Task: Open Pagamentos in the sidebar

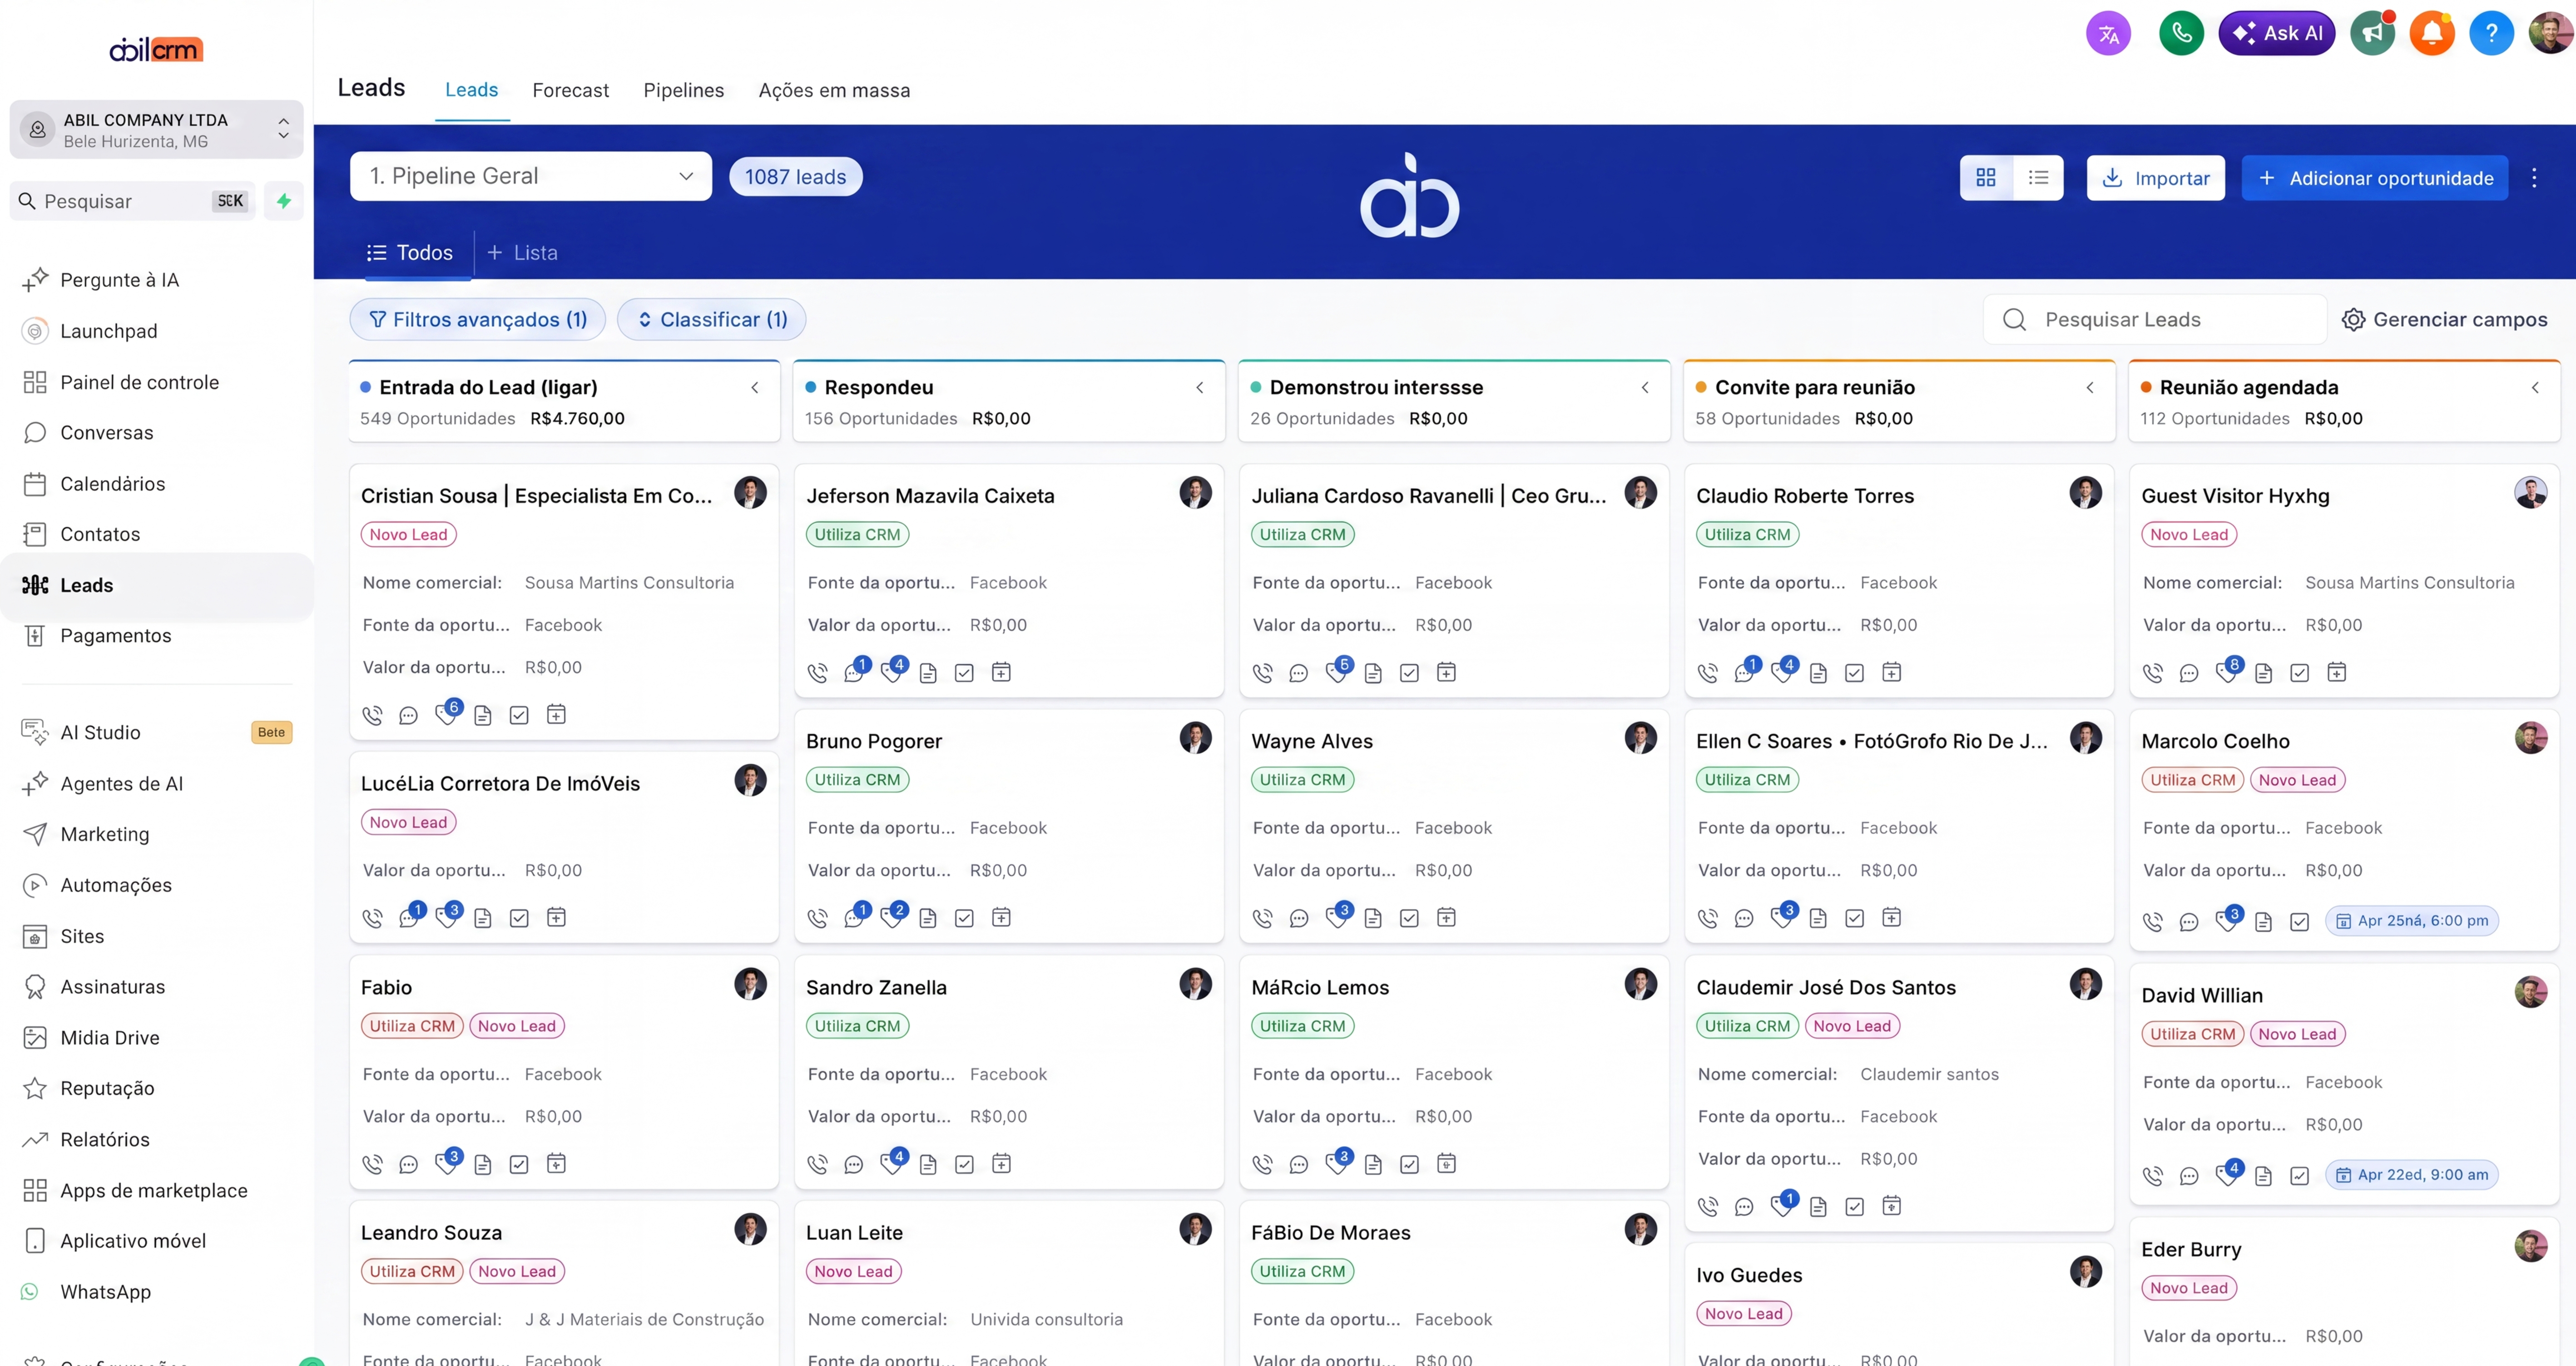Action: [115, 636]
